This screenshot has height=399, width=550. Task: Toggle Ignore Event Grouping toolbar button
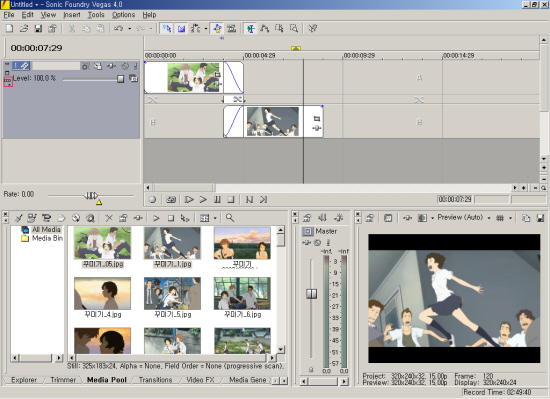231,28
